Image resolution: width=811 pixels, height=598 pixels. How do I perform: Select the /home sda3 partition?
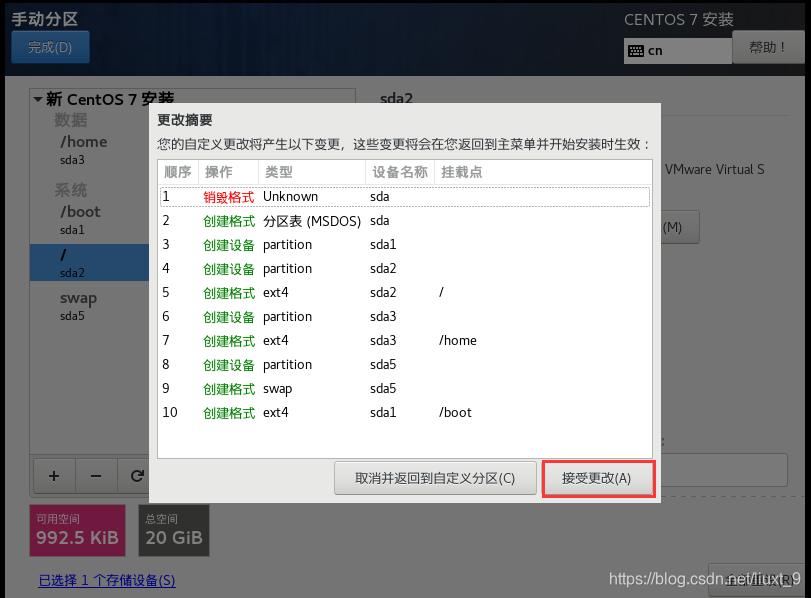pyautogui.click(x=82, y=150)
